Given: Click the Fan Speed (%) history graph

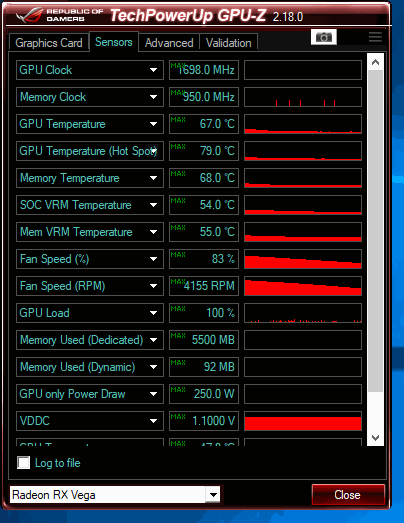Looking at the screenshot, I should (303, 259).
